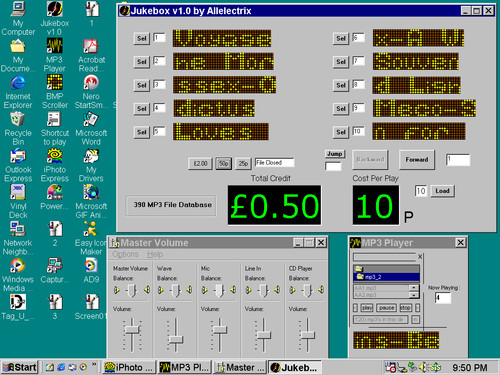Click the 25p credit button
The width and height of the screenshot is (500, 375).
pos(243,163)
